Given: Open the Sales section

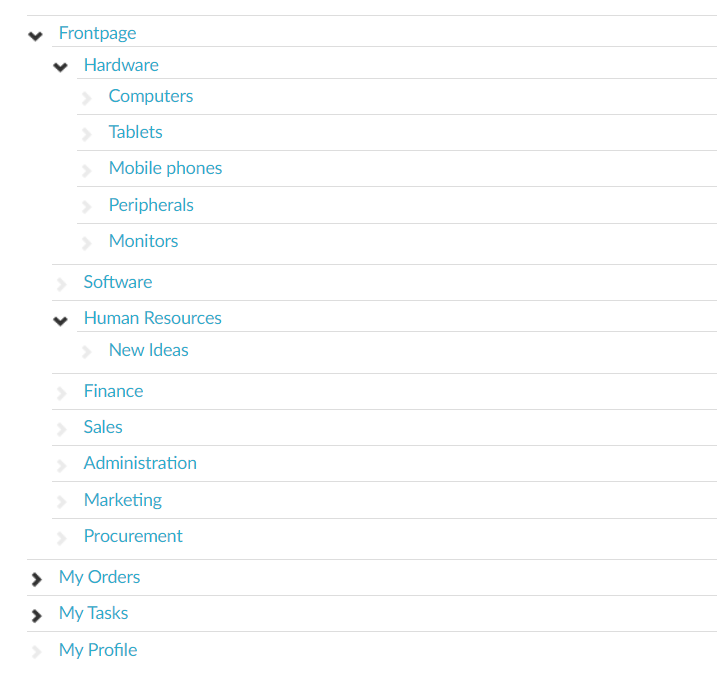Looking at the screenshot, I should tap(103, 427).
